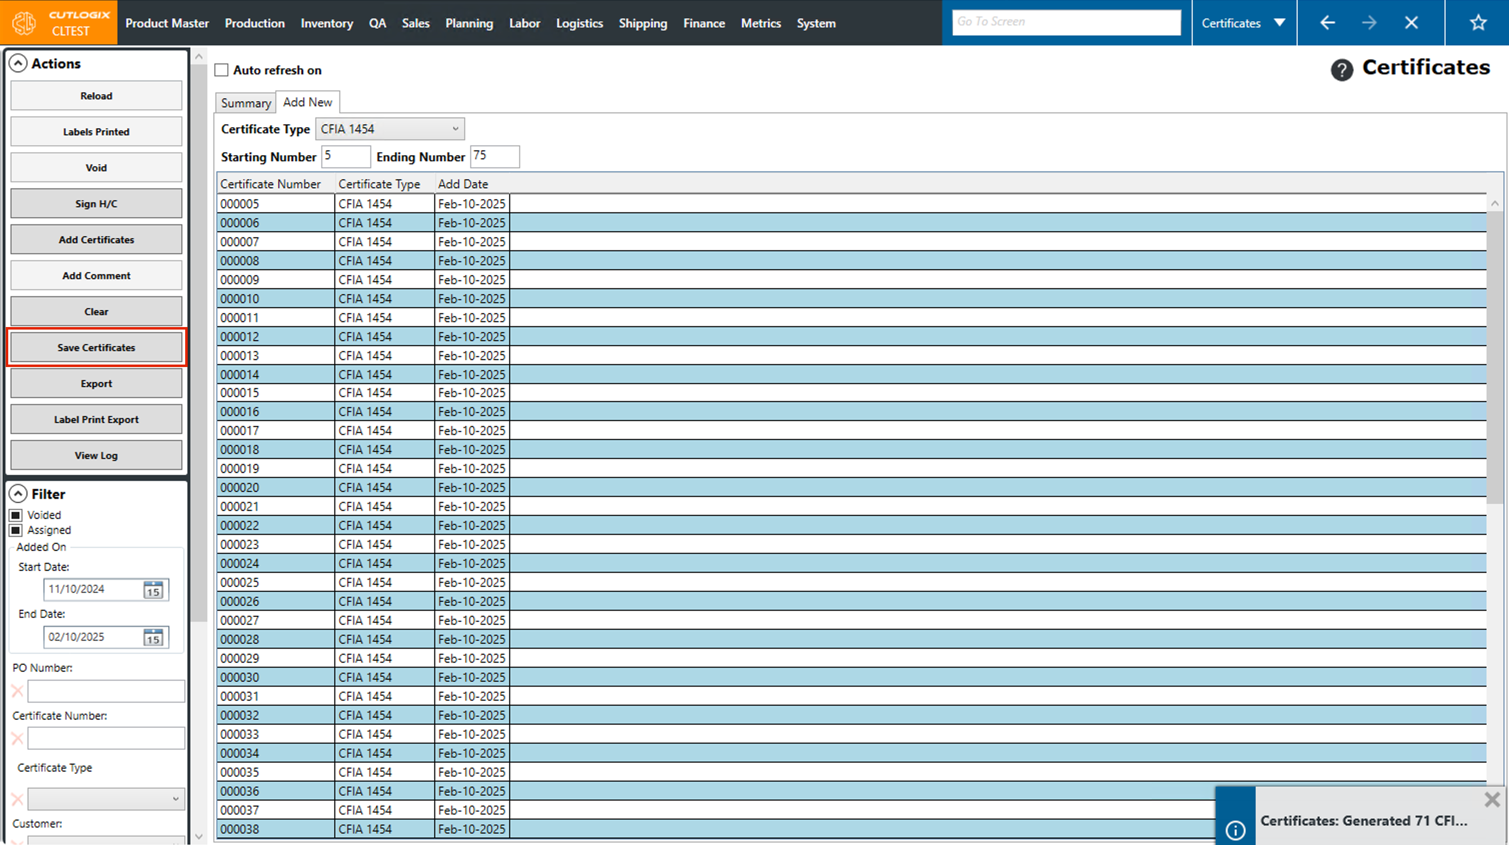
Task: Open Start Date calendar picker
Action: (x=153, y=590)
